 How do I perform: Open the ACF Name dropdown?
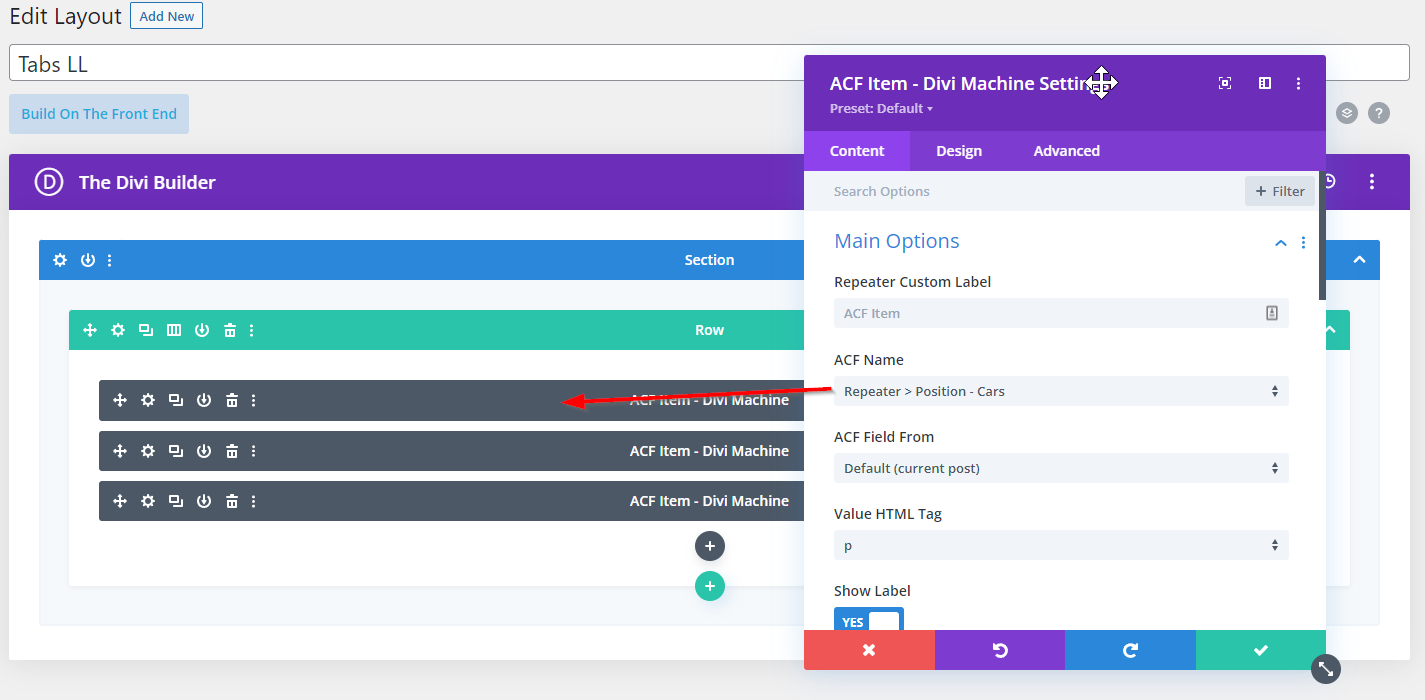1060,391
